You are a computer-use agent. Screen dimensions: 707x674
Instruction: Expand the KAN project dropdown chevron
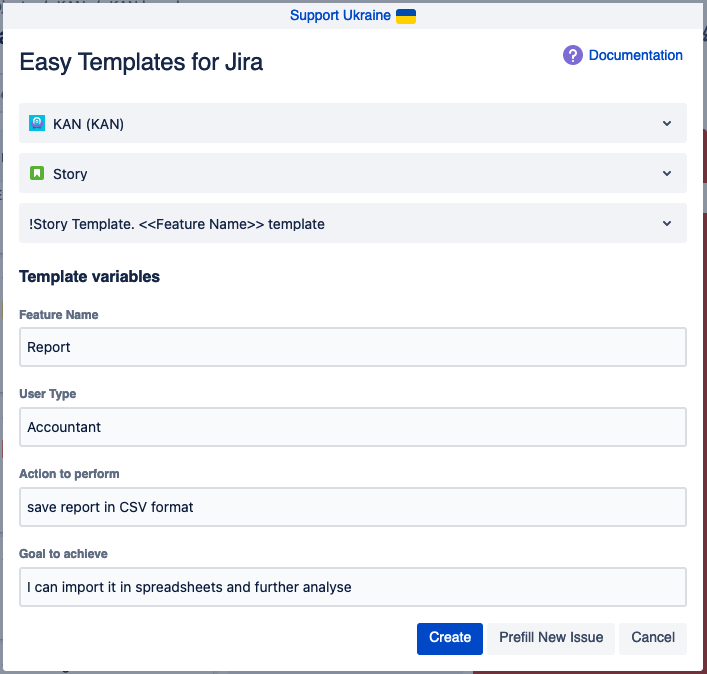tap(667, 123)
